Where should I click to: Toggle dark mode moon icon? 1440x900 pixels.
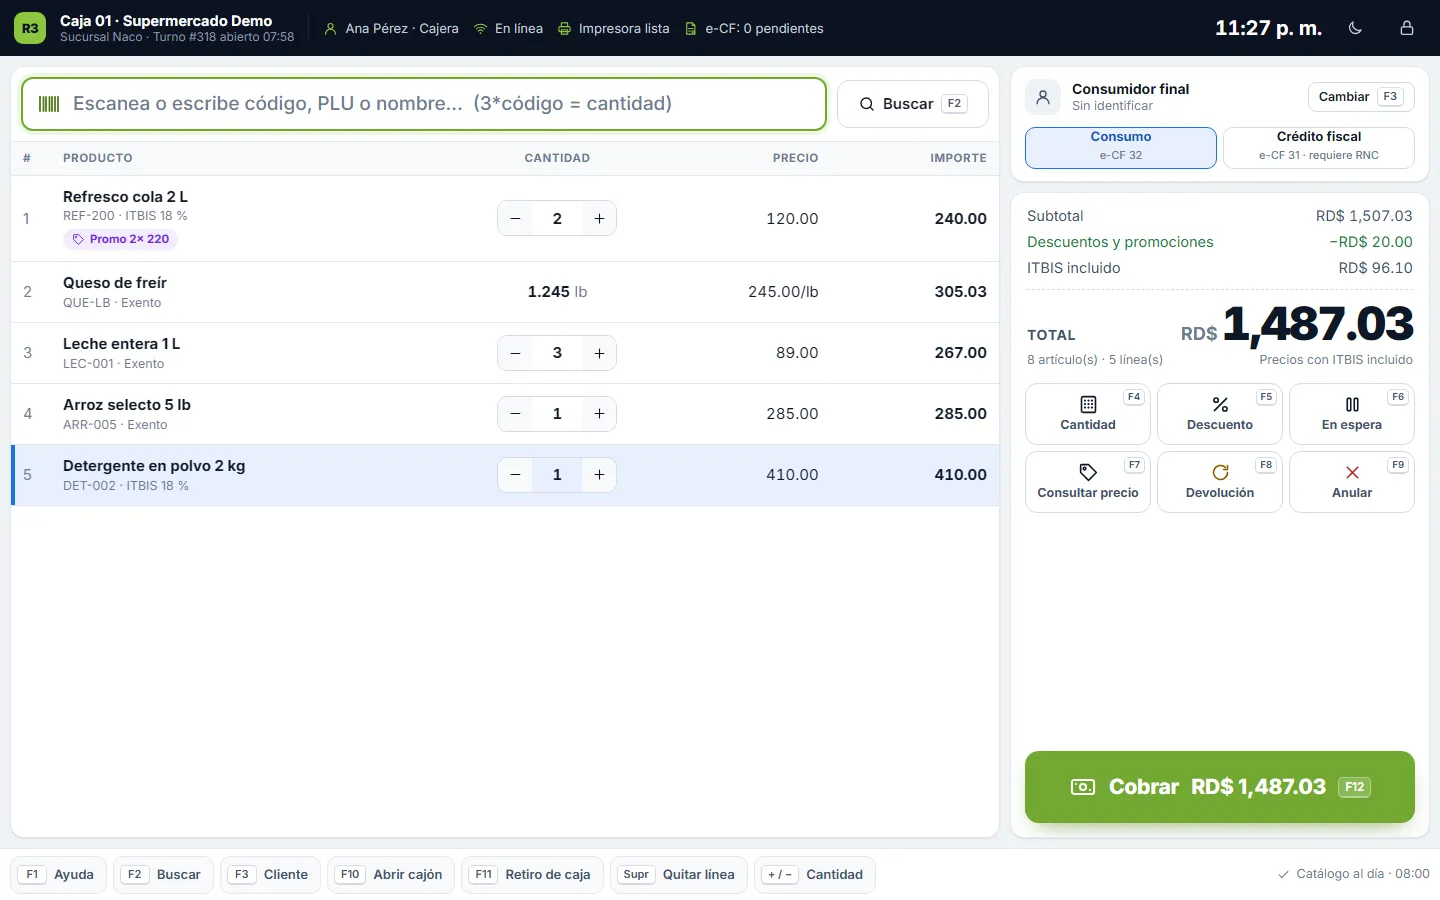click(x=1355, y=28)
